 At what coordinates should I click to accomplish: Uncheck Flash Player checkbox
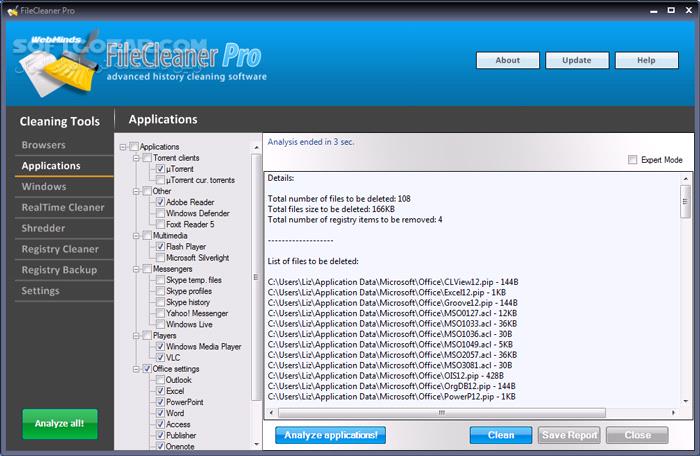(160, 247)
